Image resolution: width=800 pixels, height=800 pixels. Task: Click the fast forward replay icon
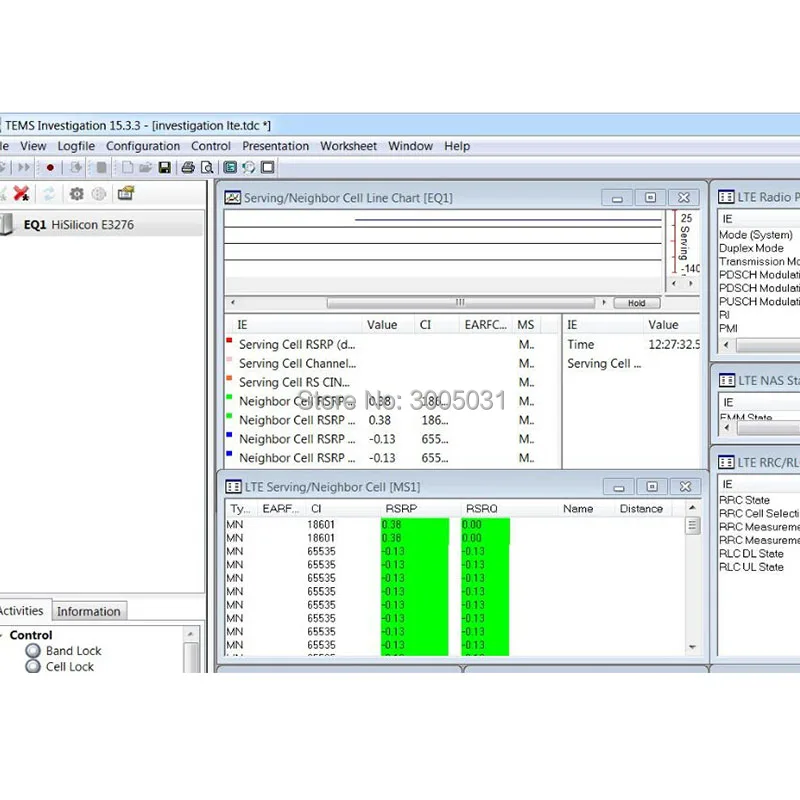pyautogui.click(x=23, y=167)
